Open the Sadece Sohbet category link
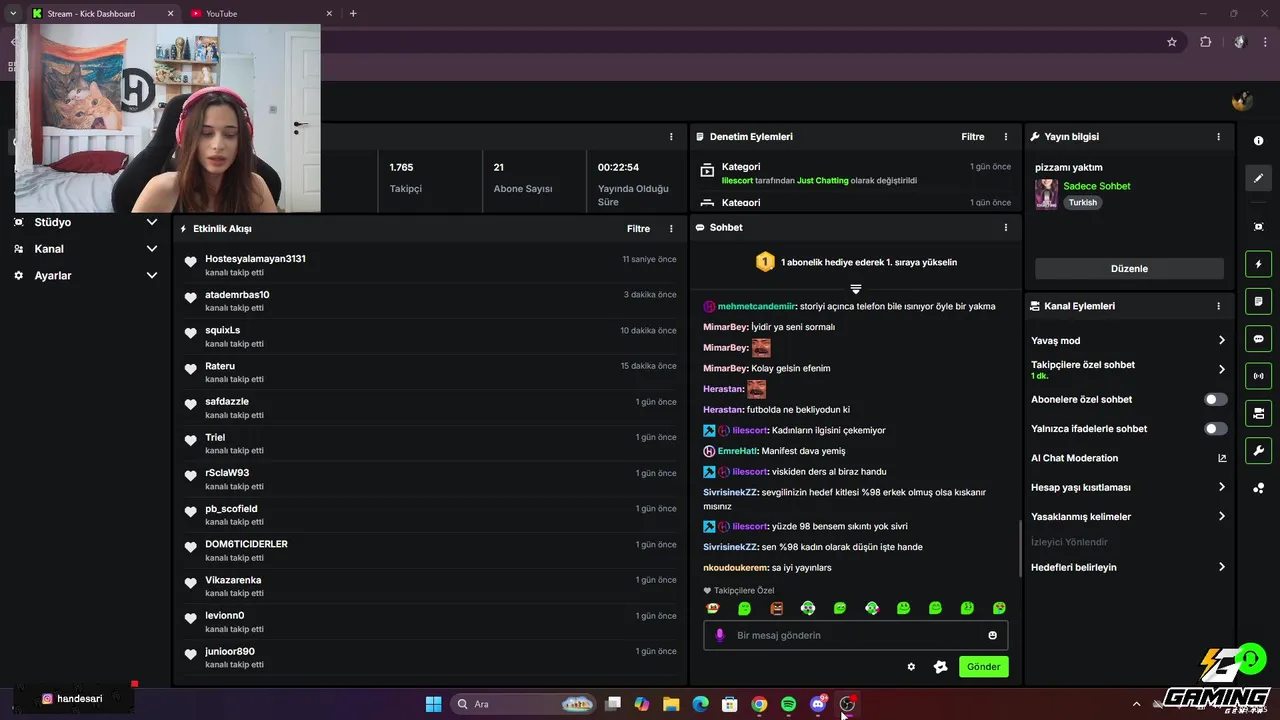This screenshot has height=720, width=1280. click(1097, 186)
